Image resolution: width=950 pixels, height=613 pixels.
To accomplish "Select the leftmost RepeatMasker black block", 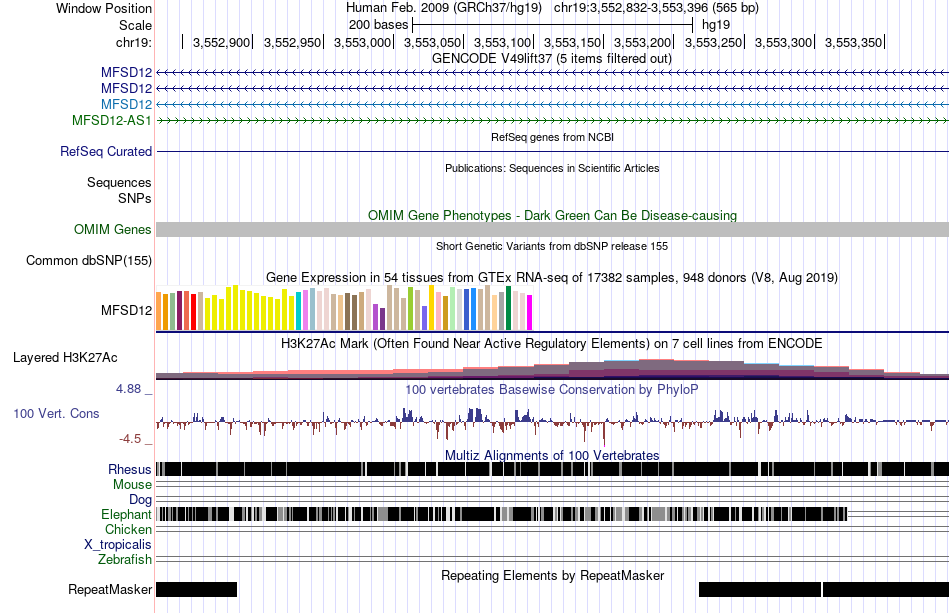I will click(x=196, y=589).
